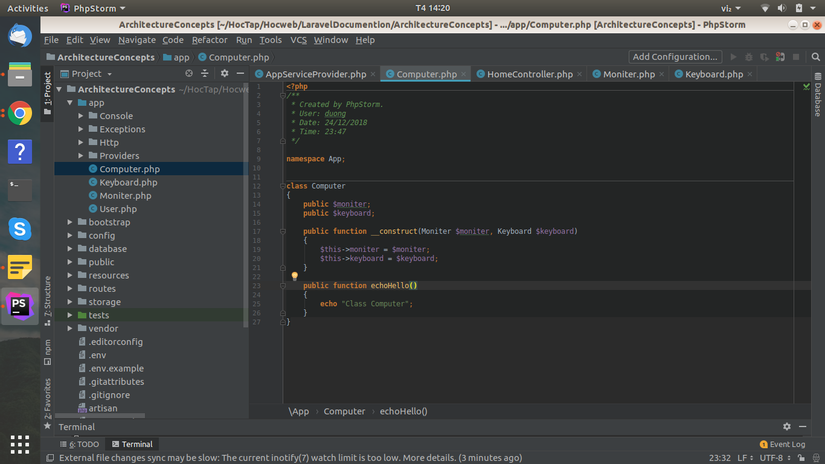Expand the Console folder in project tree
The height and width of the screenshot is (464, 825).
pos(81,116)
